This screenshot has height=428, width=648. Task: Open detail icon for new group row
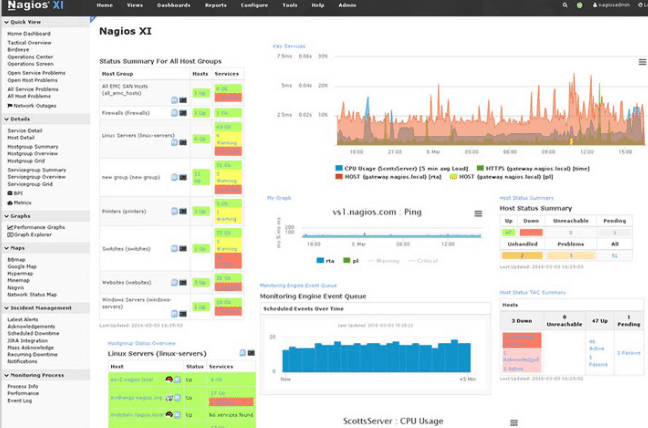pos(174,177)
